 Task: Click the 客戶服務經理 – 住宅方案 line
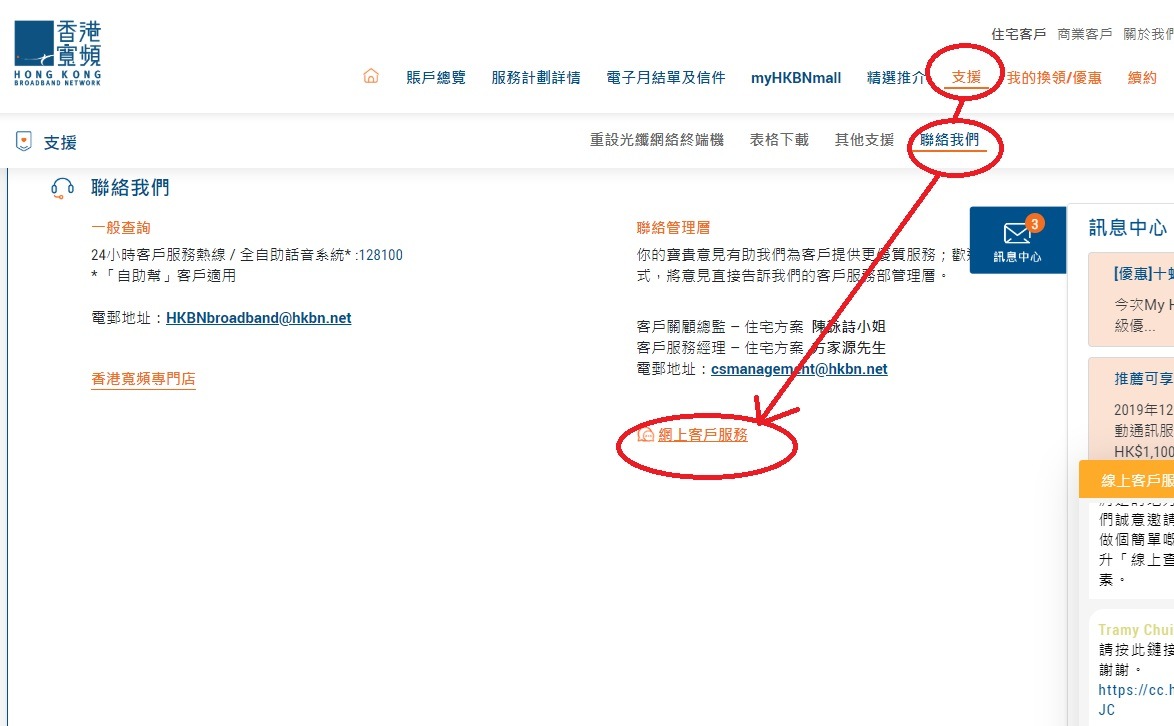coord(761,348)
